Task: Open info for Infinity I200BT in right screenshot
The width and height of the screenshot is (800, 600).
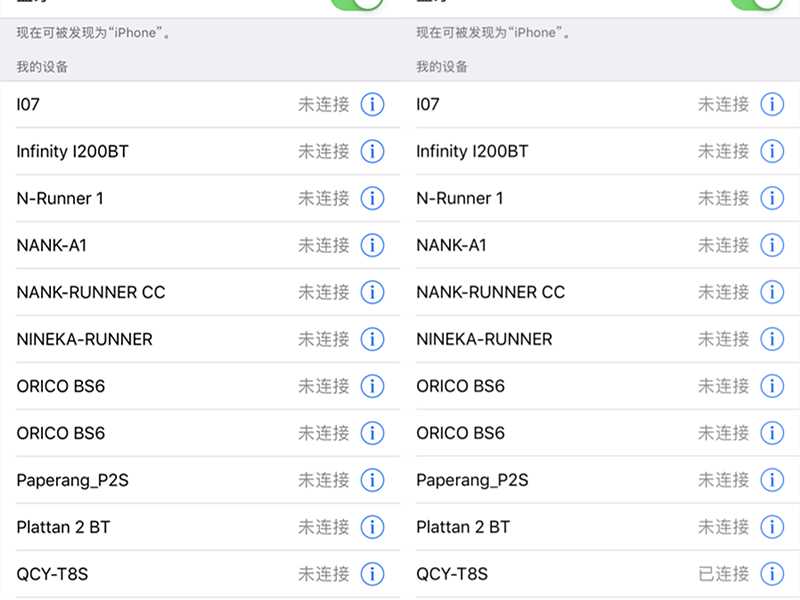Action: pos(772,152)
